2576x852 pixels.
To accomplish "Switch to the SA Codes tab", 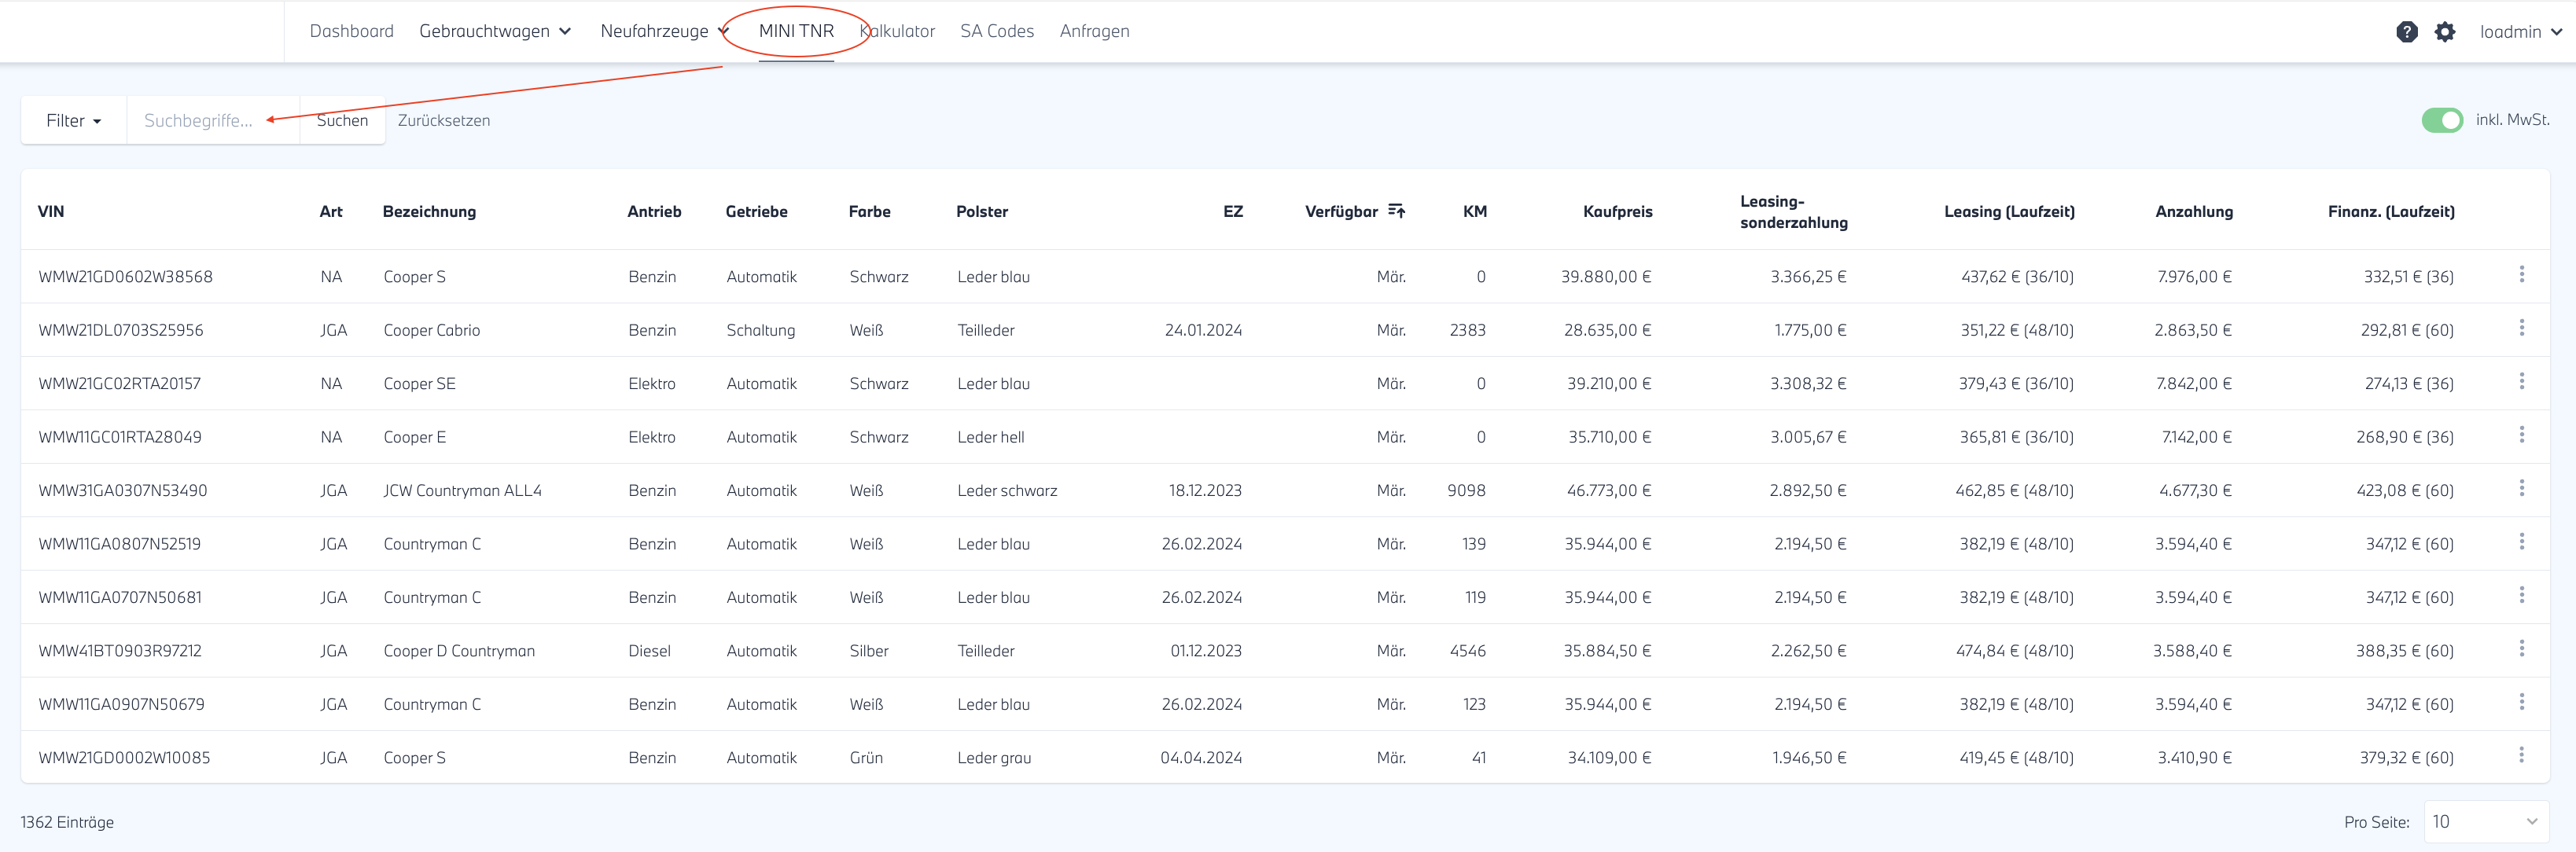I will 996,31.
